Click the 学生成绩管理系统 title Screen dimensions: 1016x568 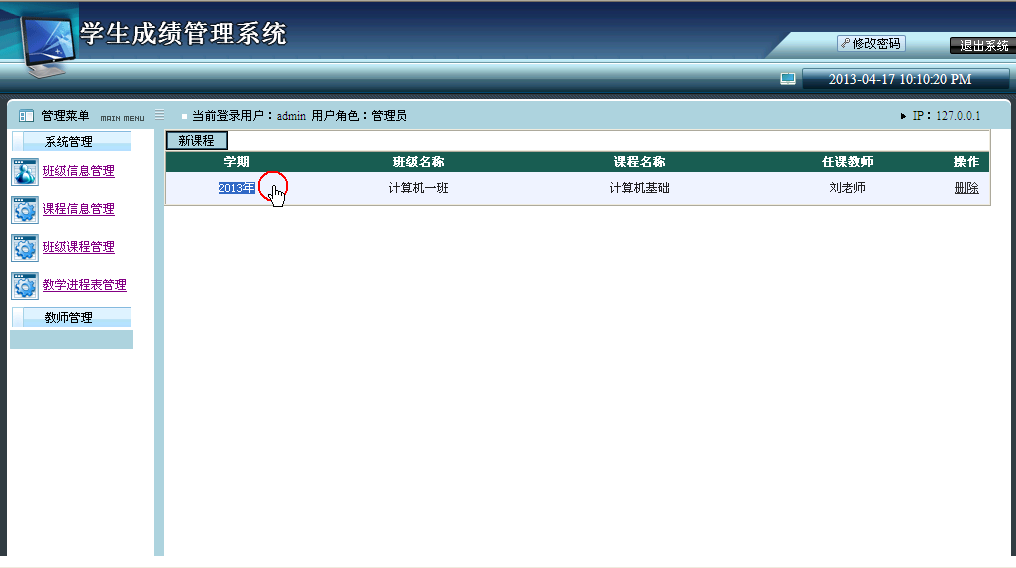[x=183, y=34]
